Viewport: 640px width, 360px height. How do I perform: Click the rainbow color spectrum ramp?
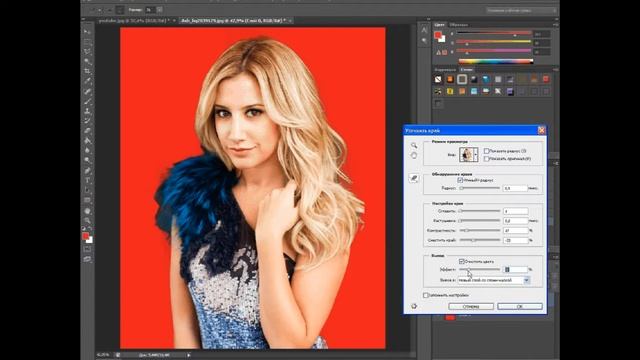click(x=496, y=61)
